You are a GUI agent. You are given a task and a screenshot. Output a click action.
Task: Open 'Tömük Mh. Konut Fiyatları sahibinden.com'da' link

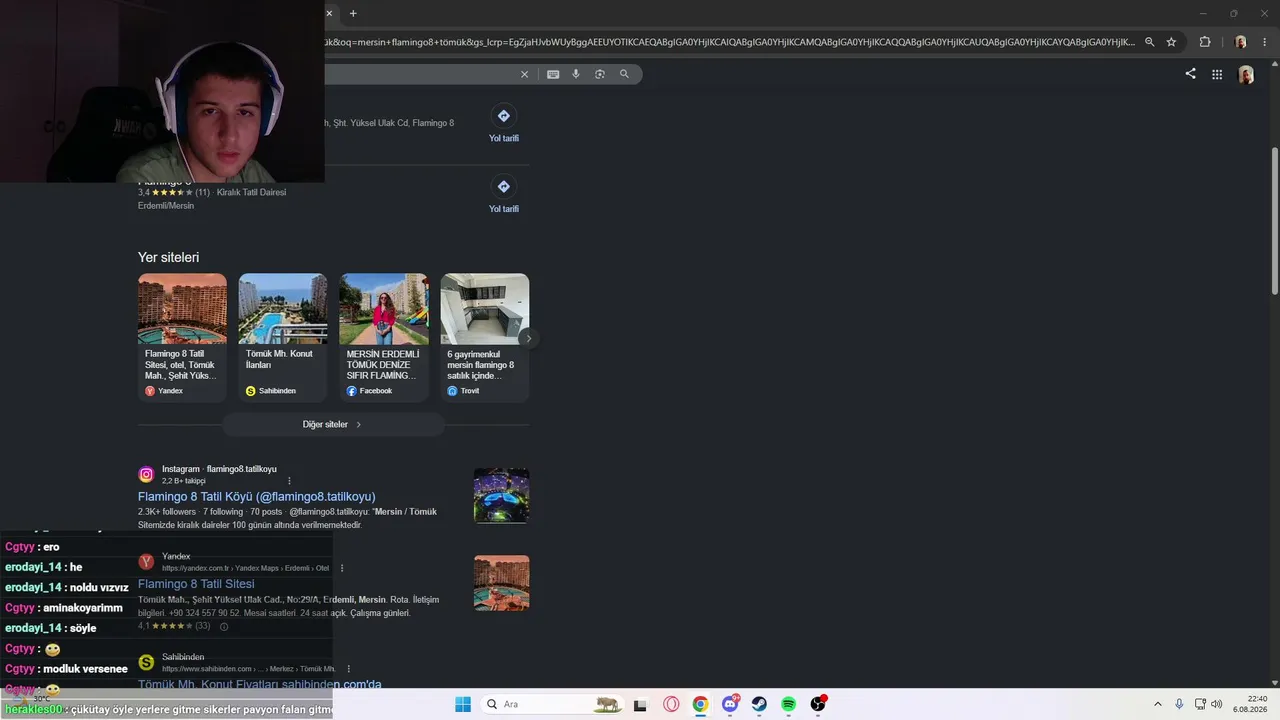(x=260, y=684)
